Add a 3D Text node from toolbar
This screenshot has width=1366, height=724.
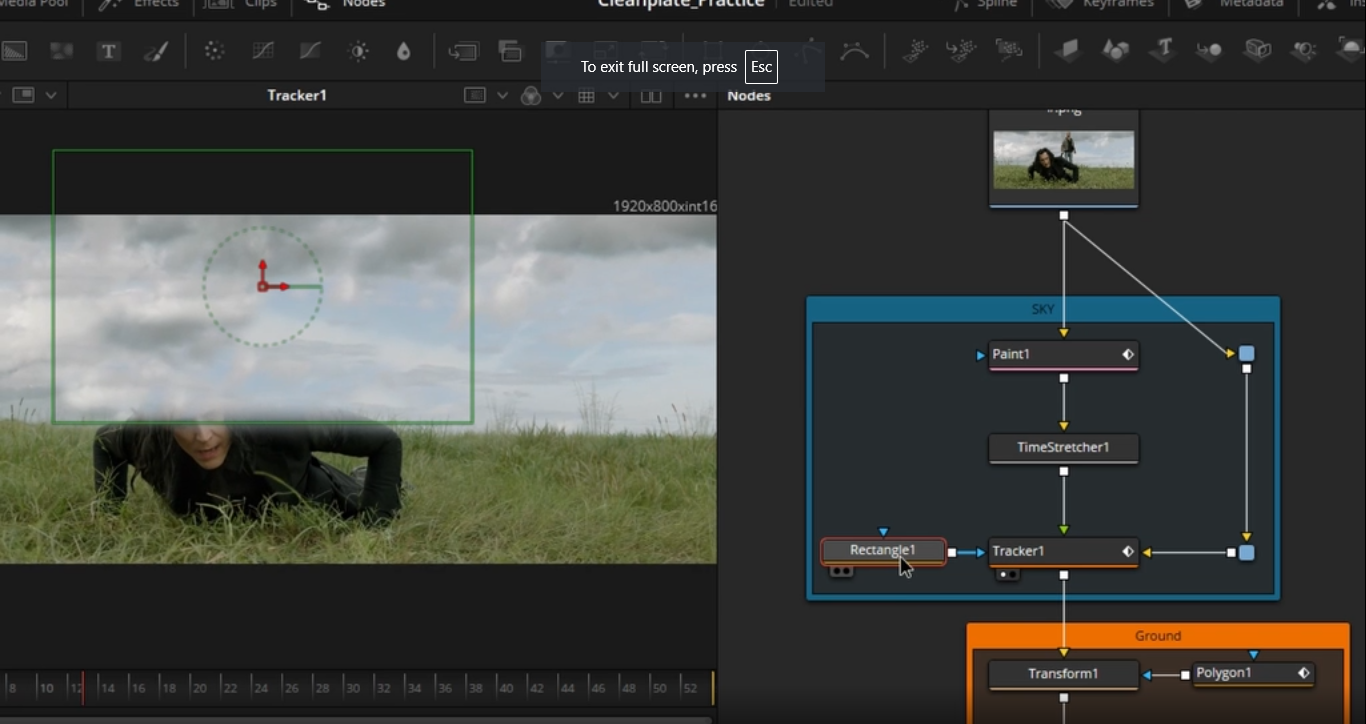coord(1162,49)
